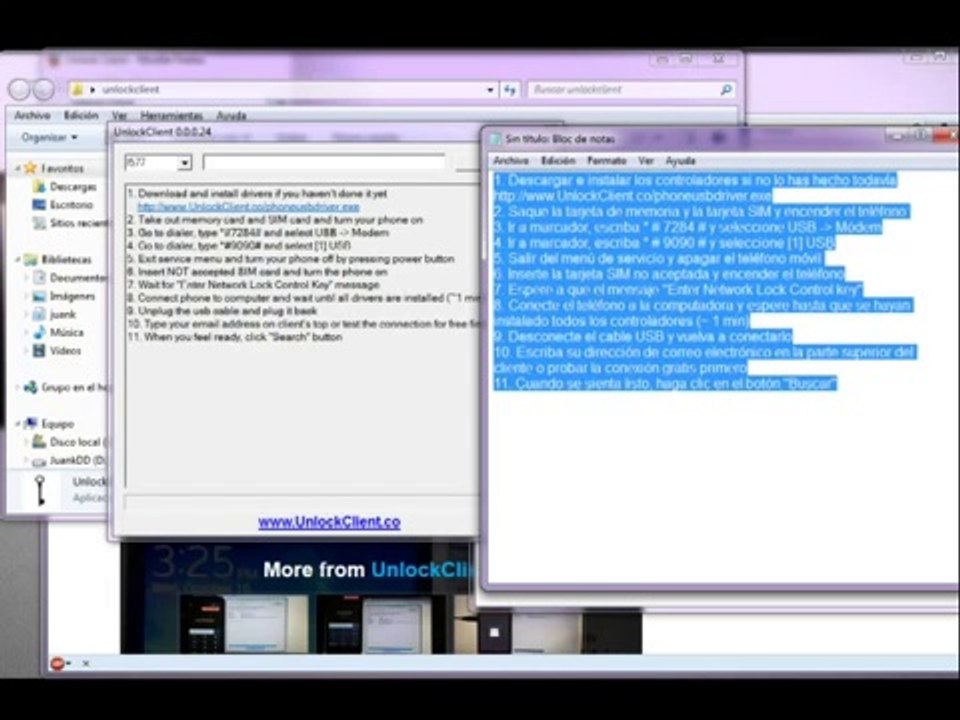This screenshot has width=960, height=720.
Task: Click the UnlockClient key icon in details pane
Action: pos(40,490)
